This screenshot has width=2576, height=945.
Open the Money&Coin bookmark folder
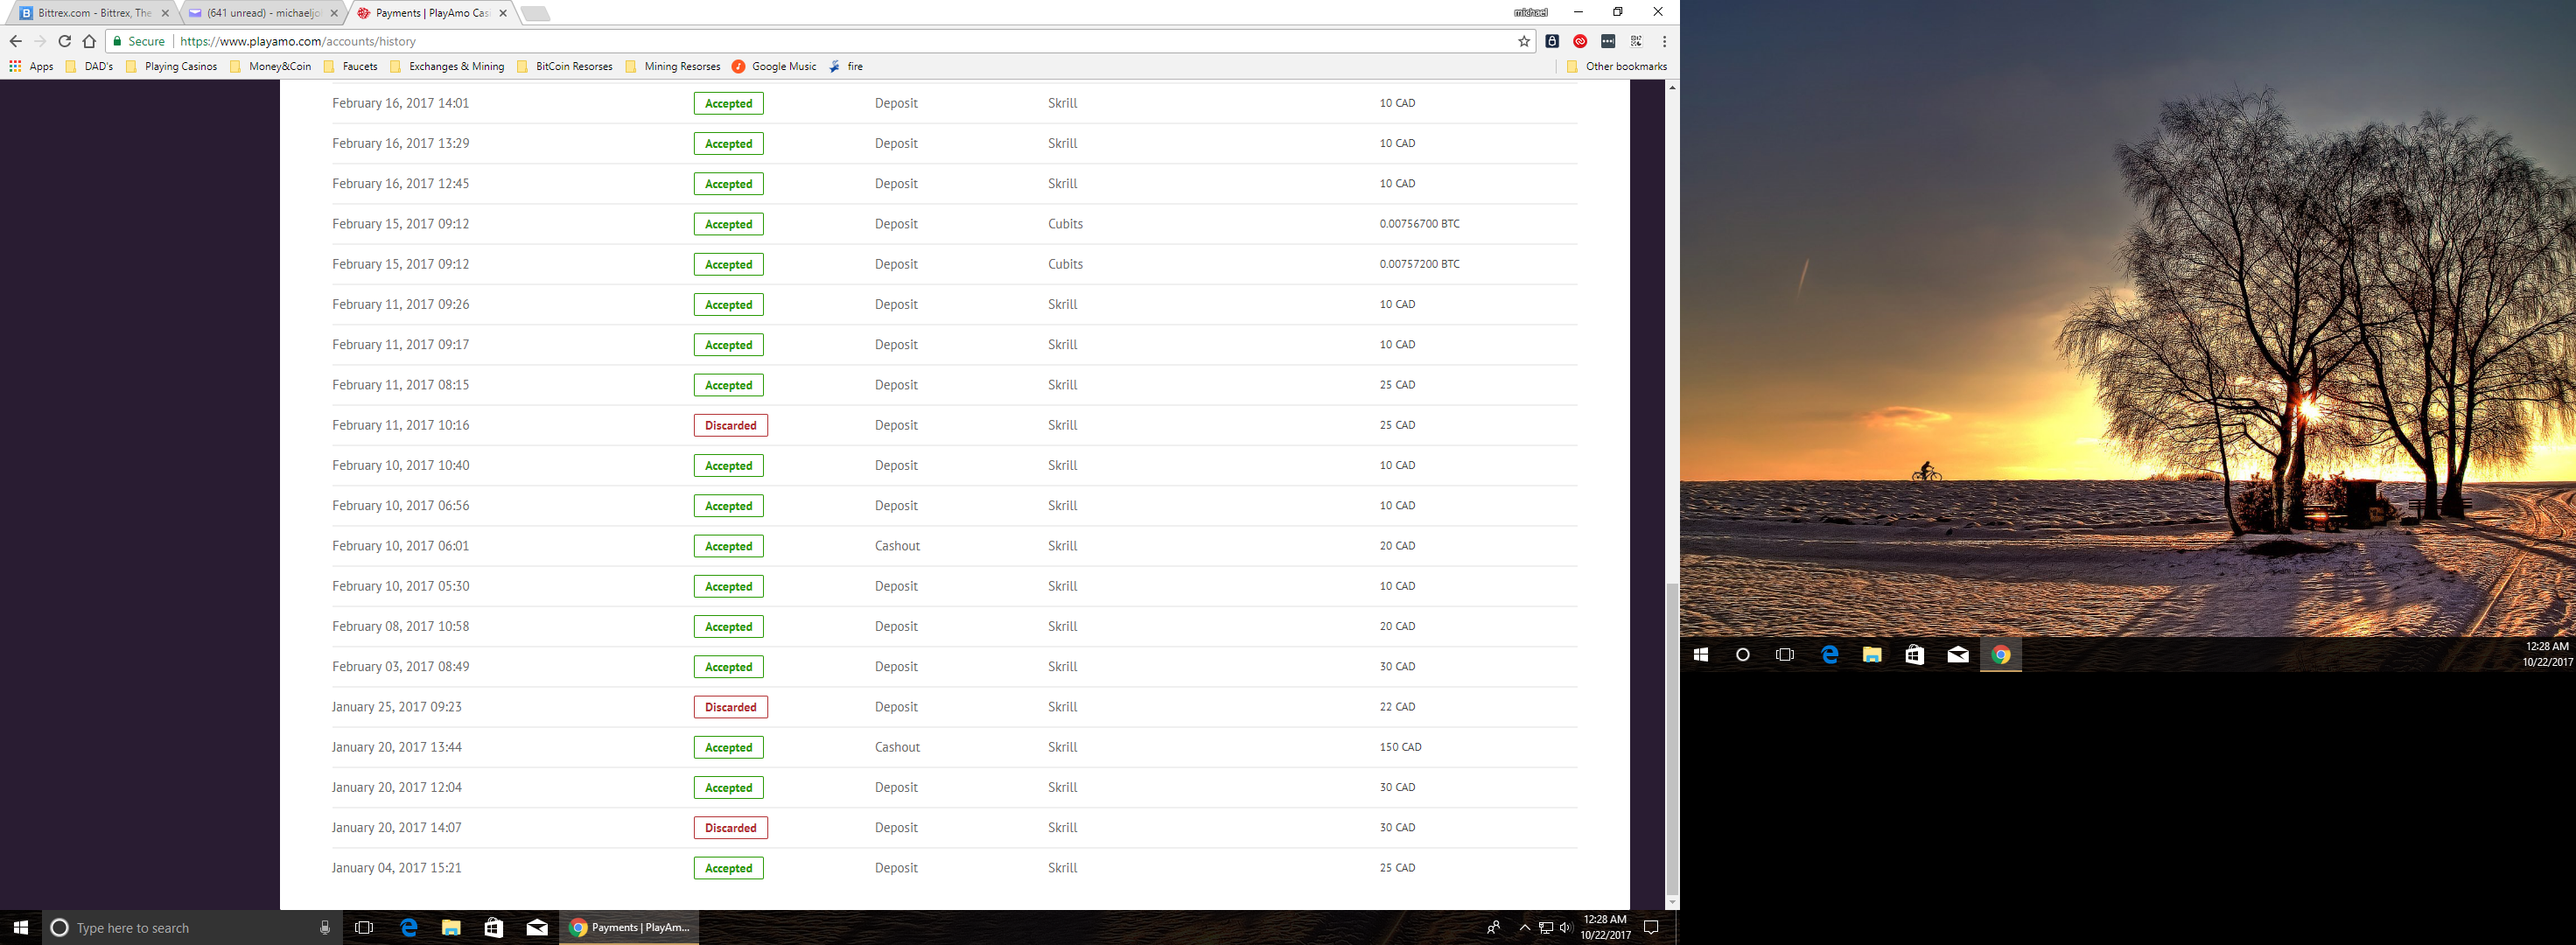click(270, 66)
